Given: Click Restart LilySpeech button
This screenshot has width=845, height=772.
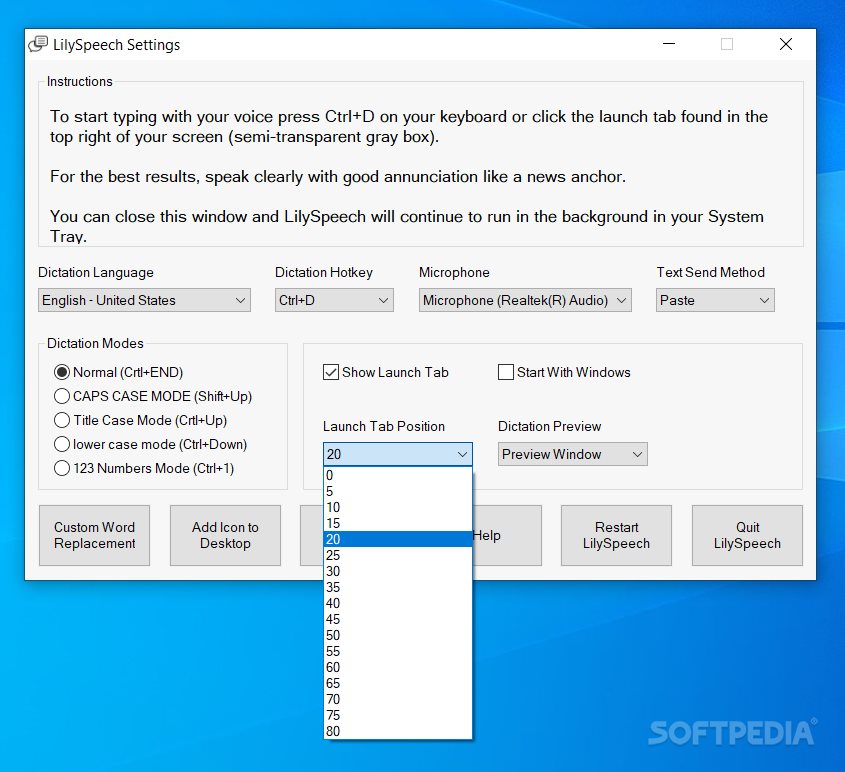Looking at the screenshot, I should pos(617,535).
